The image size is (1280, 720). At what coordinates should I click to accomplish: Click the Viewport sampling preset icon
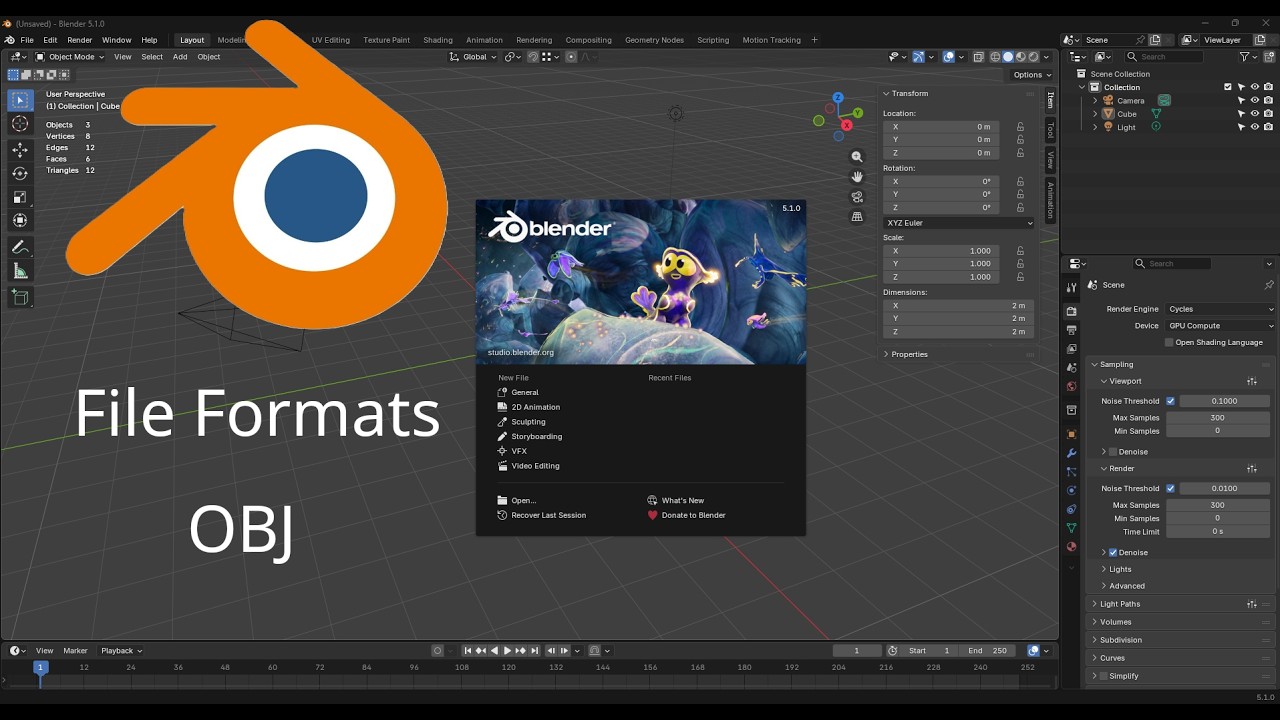tap(1252, 381)
